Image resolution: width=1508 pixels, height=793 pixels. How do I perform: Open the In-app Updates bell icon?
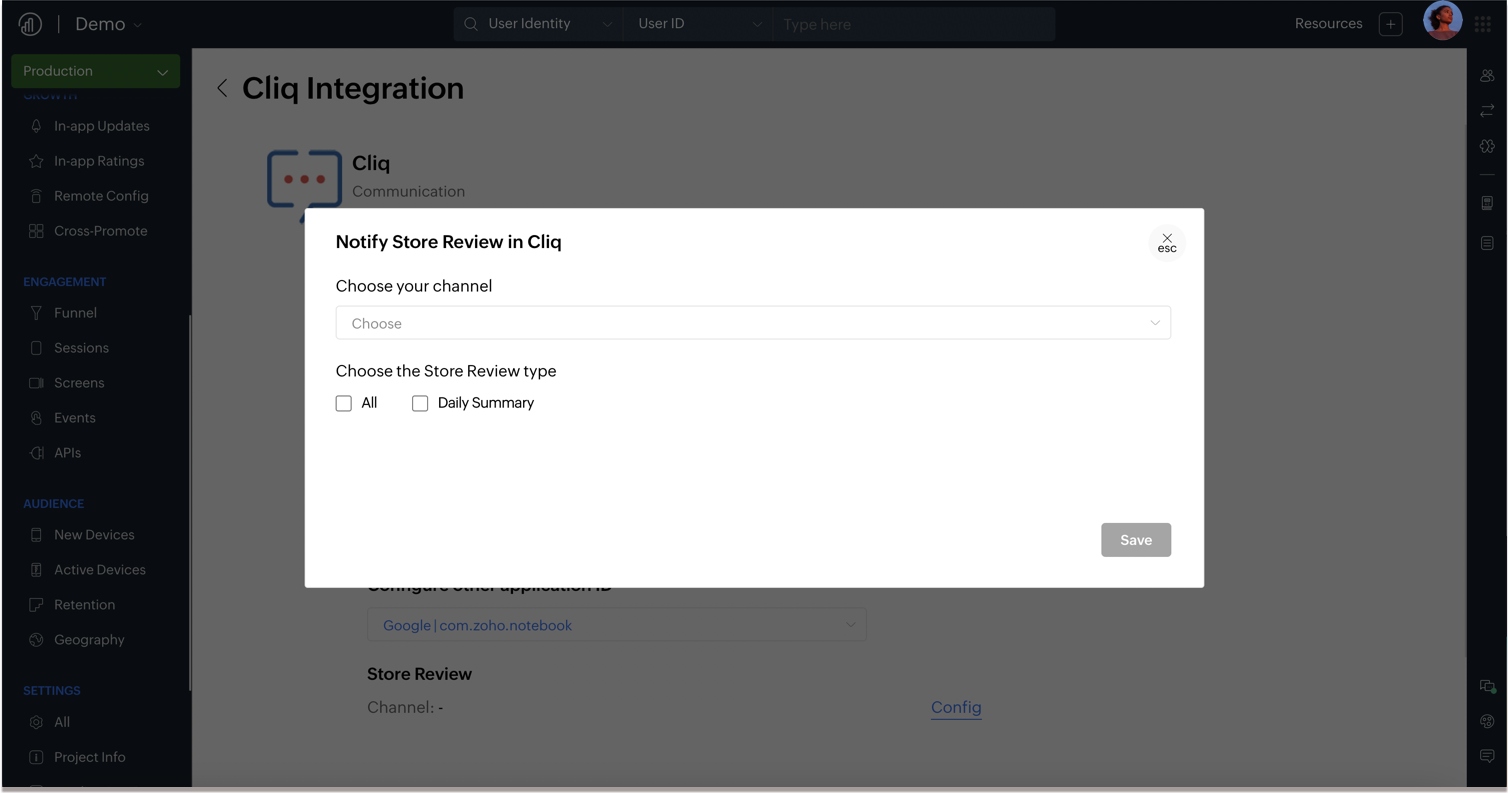click(x=36, y=126)
